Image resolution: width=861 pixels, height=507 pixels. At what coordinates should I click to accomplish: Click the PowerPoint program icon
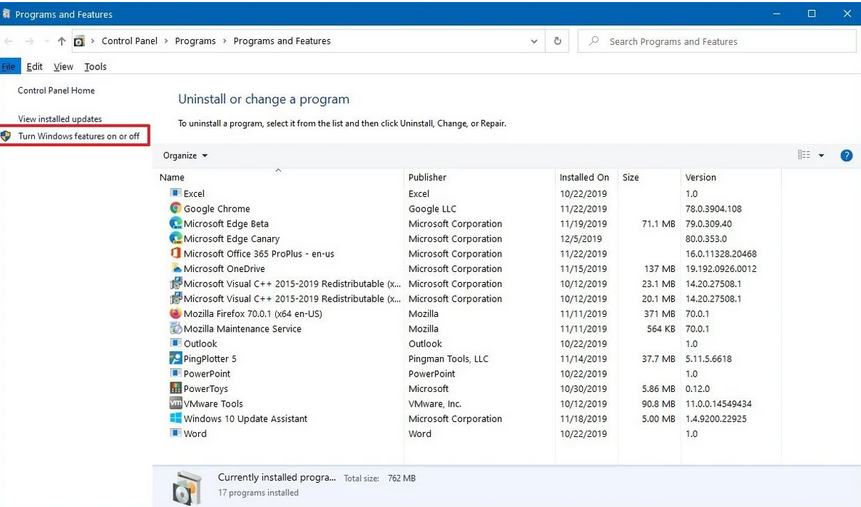(x=175, y=373)
